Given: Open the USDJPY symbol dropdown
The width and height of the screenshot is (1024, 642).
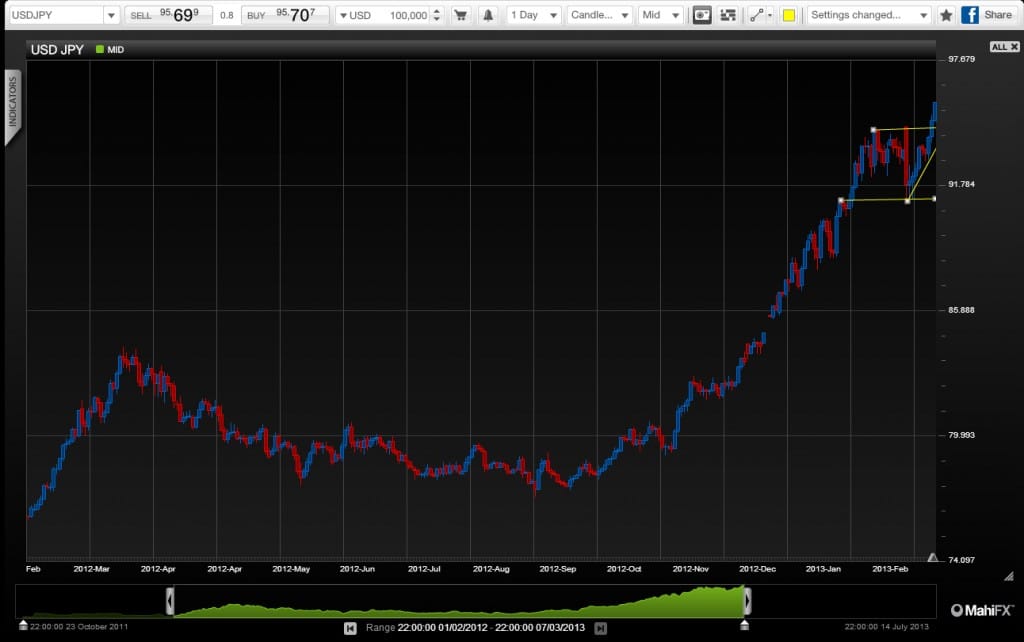Looking at the screenshot, I should coord(62,15).
